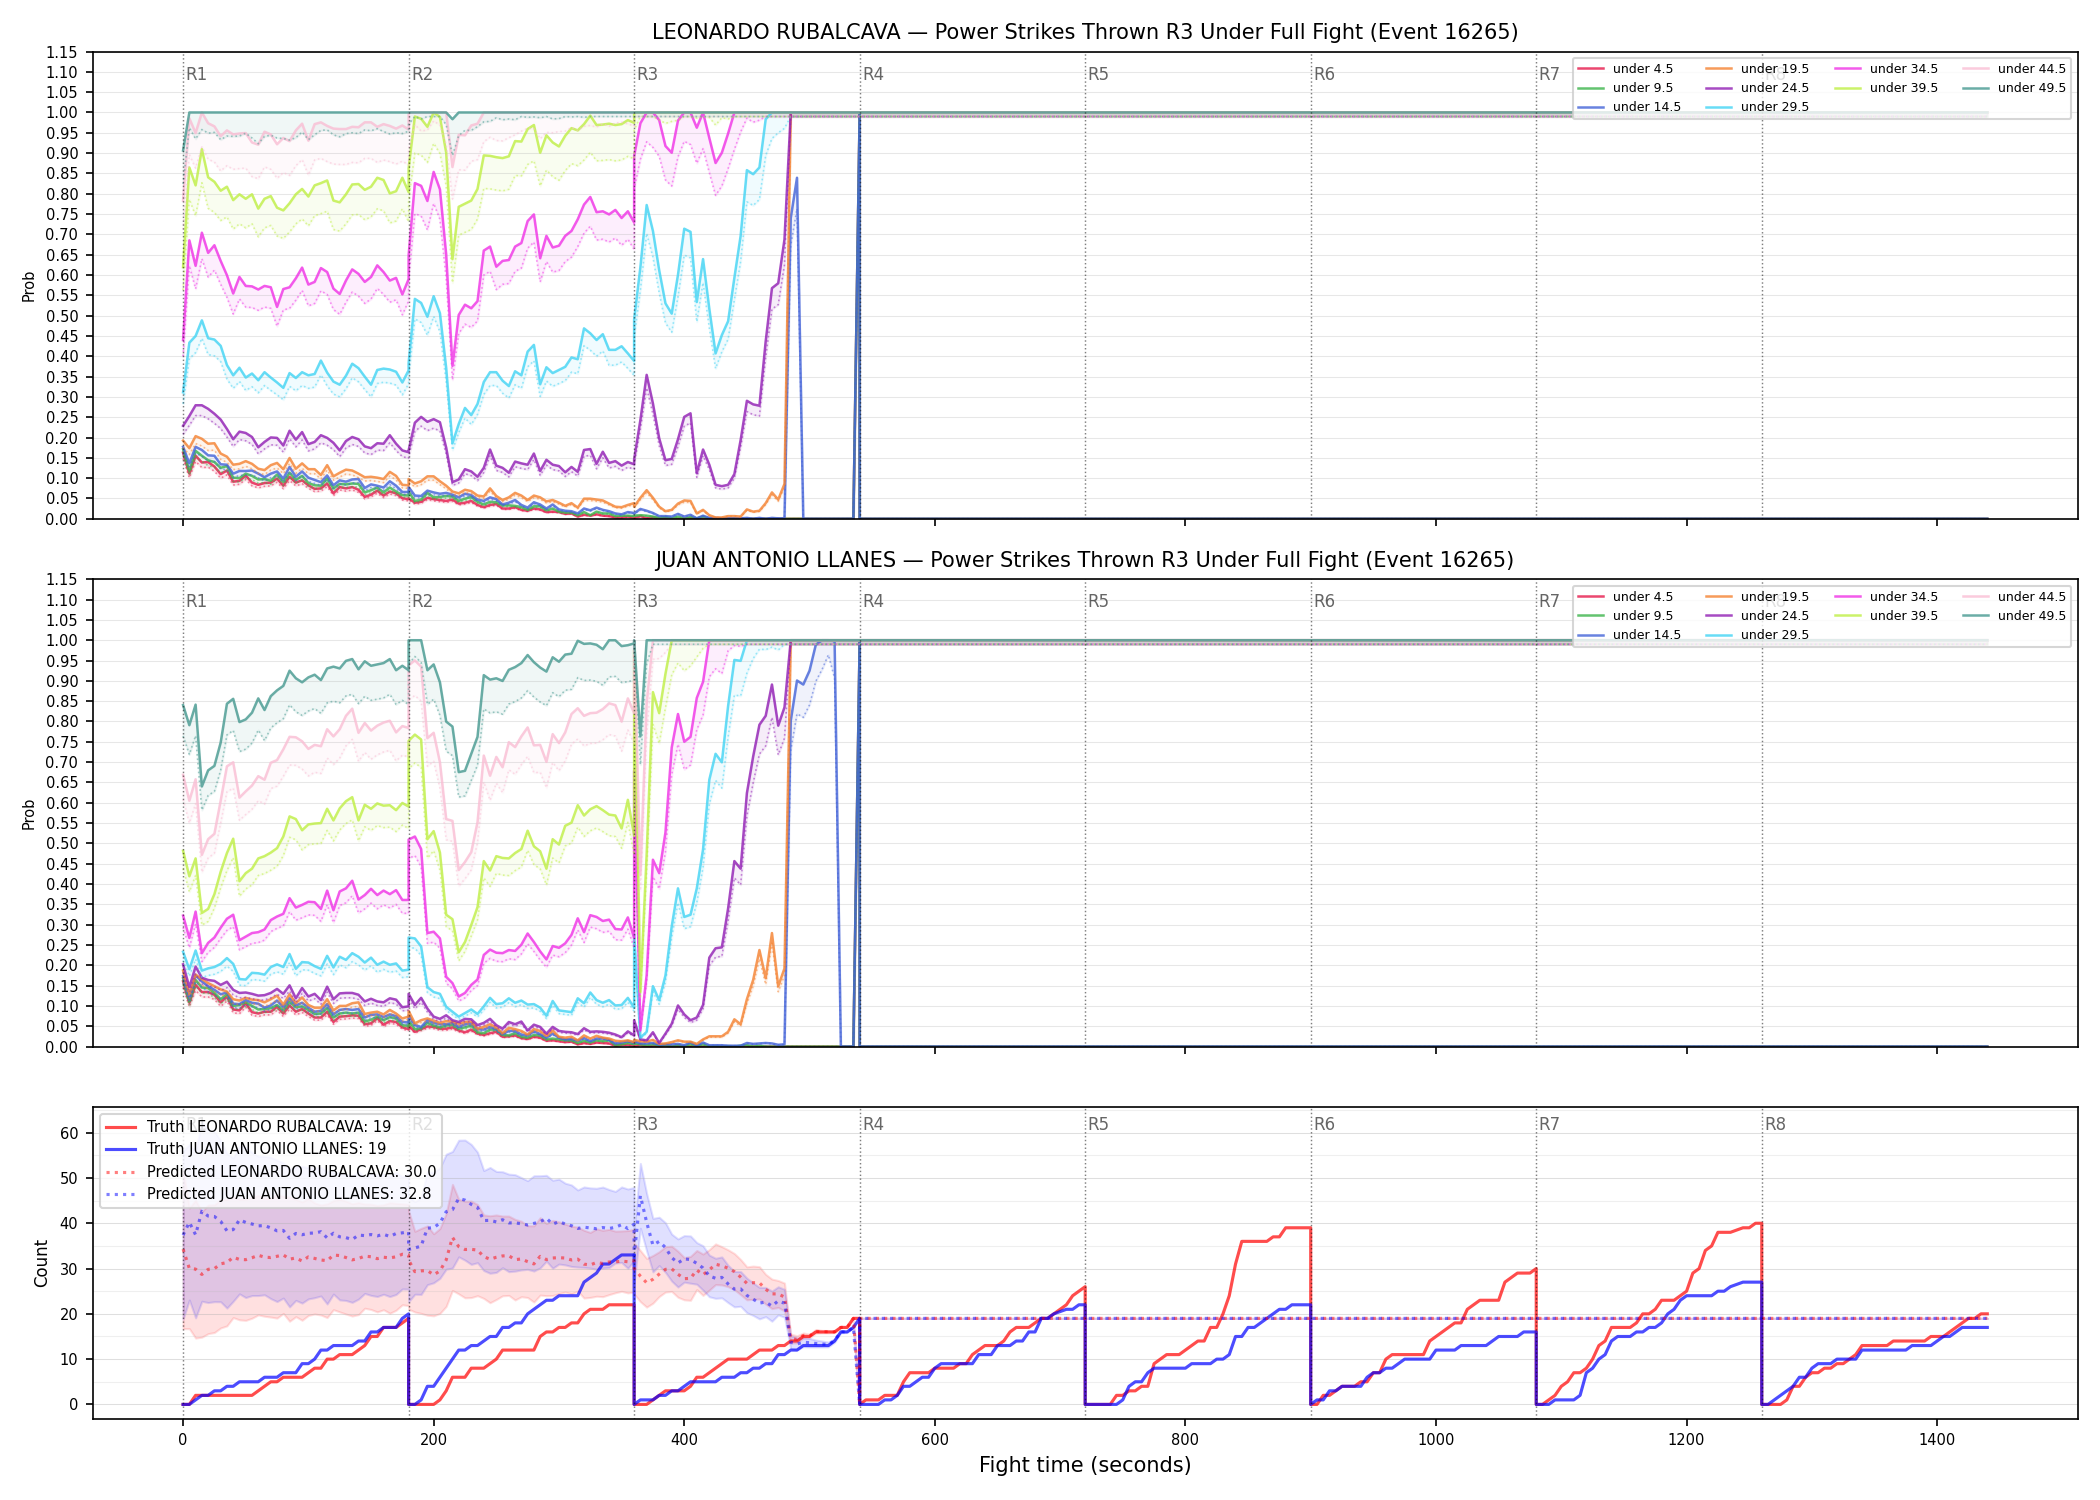Click 'under 49.5' legend entry in top chart
2100x1500 pixels.
(2014, 88)
